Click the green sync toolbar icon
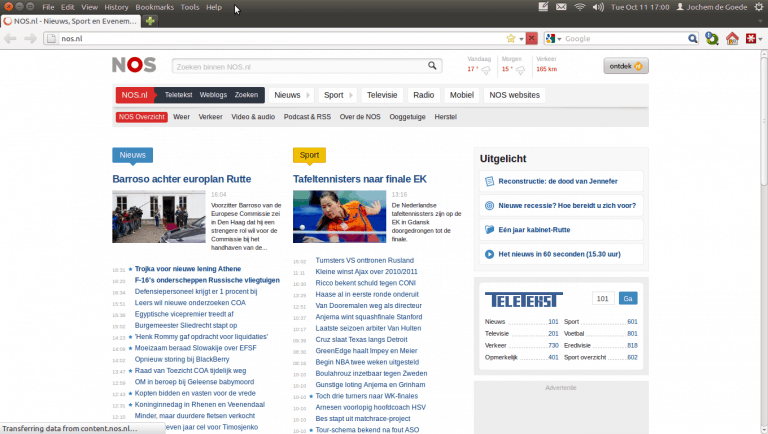Screen dimensions: 768x434 [x=712, y=38]
